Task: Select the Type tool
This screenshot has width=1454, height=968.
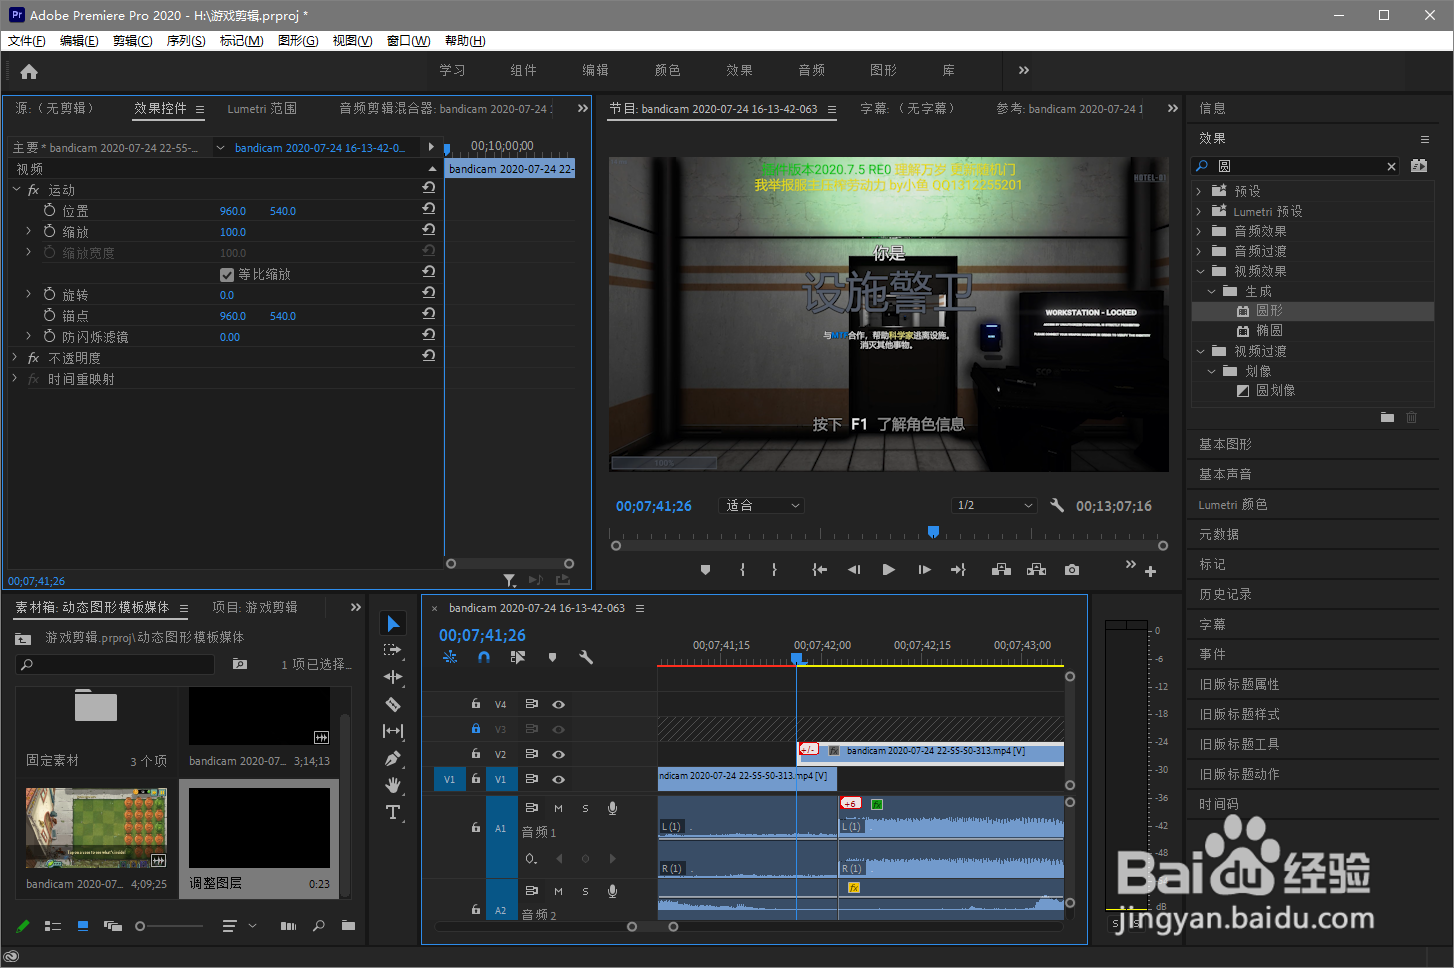Action: (x=393, y=812)
